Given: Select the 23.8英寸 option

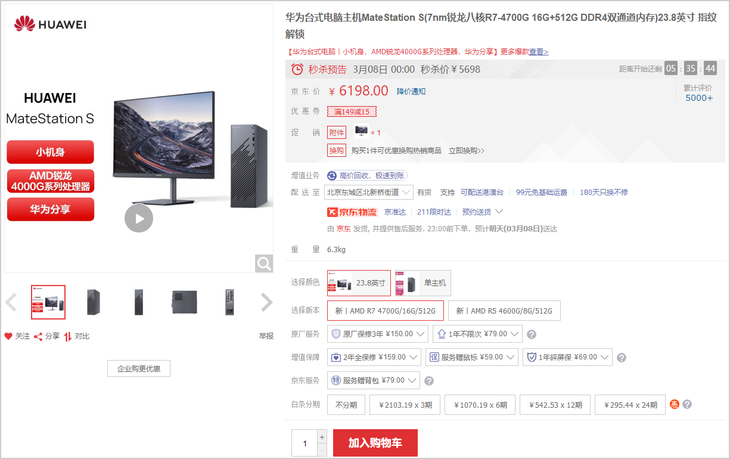Looking at the screenshot, I should (x=358, y=283).
